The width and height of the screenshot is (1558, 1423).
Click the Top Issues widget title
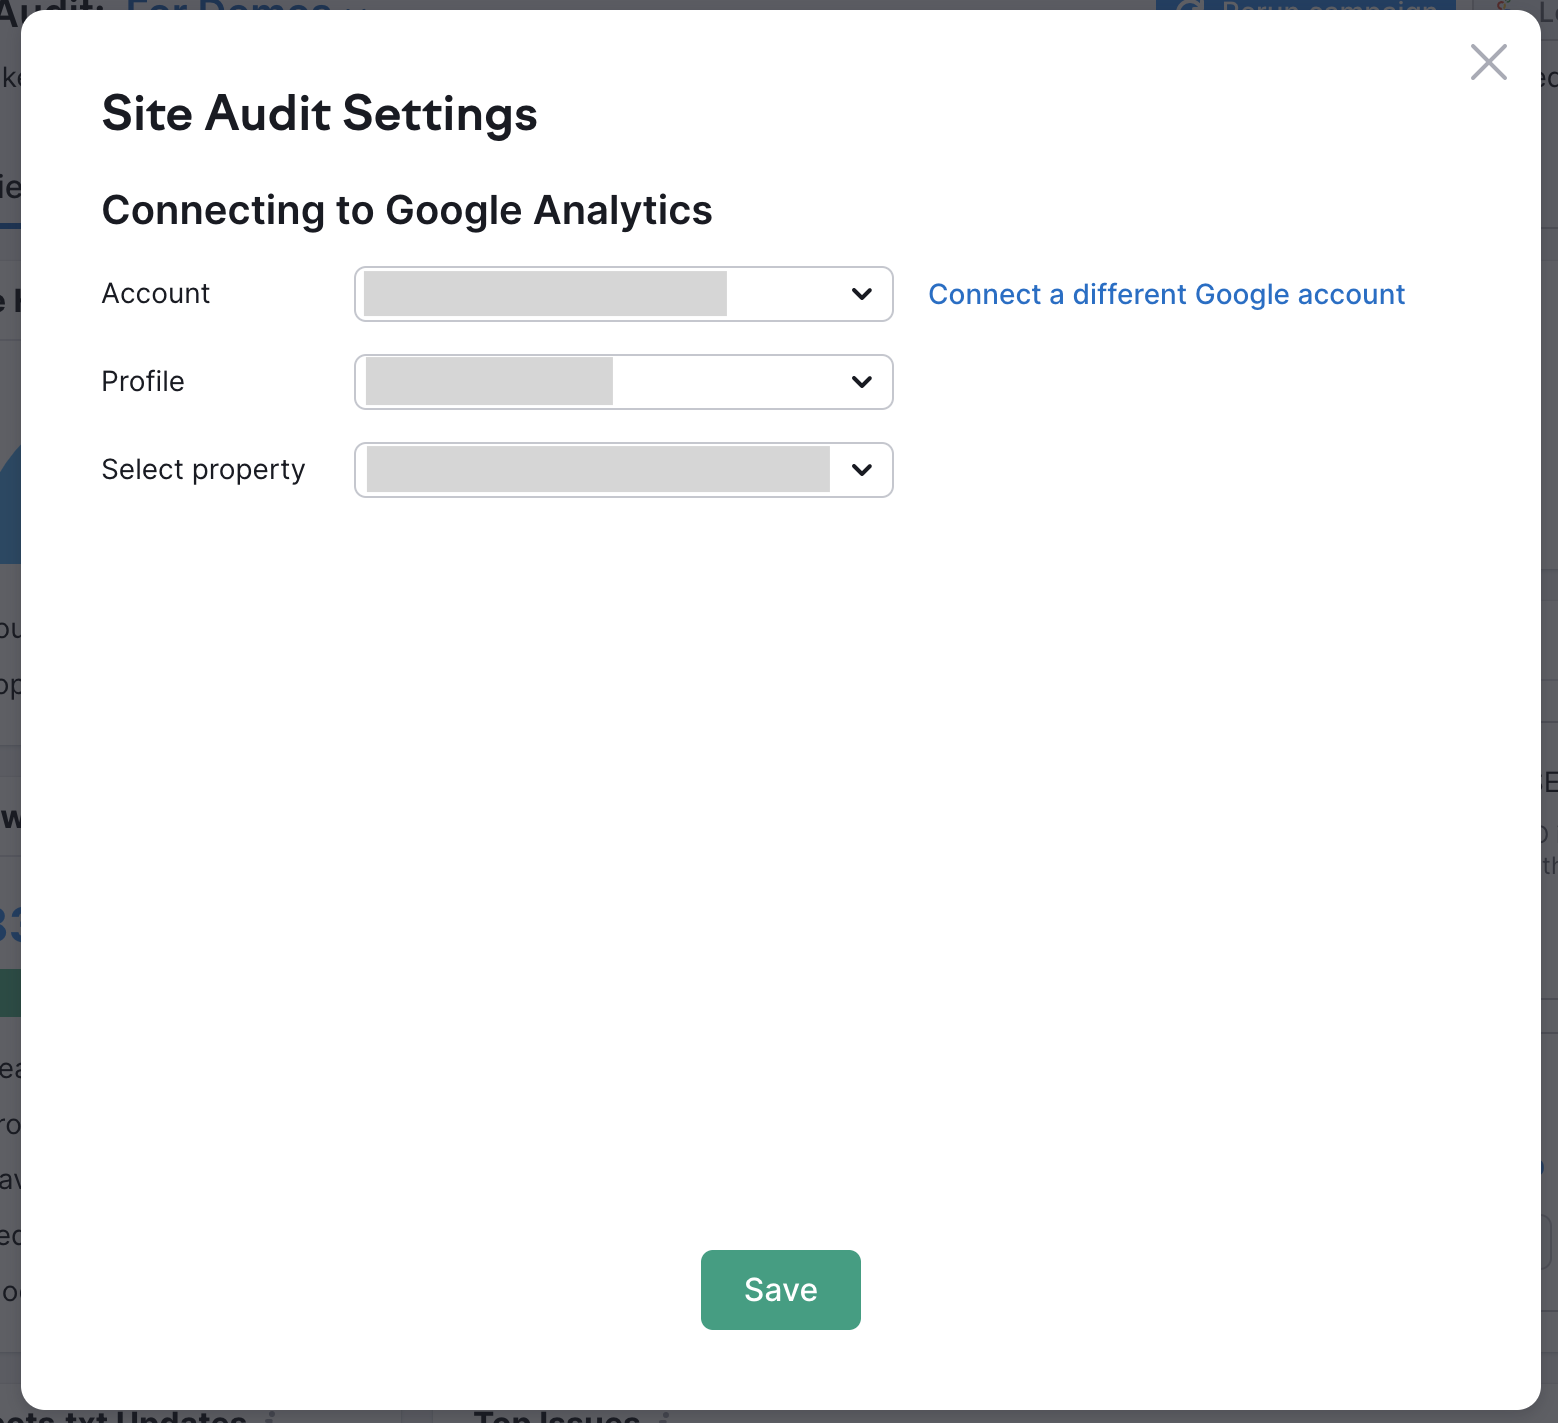pos(556,1417)
